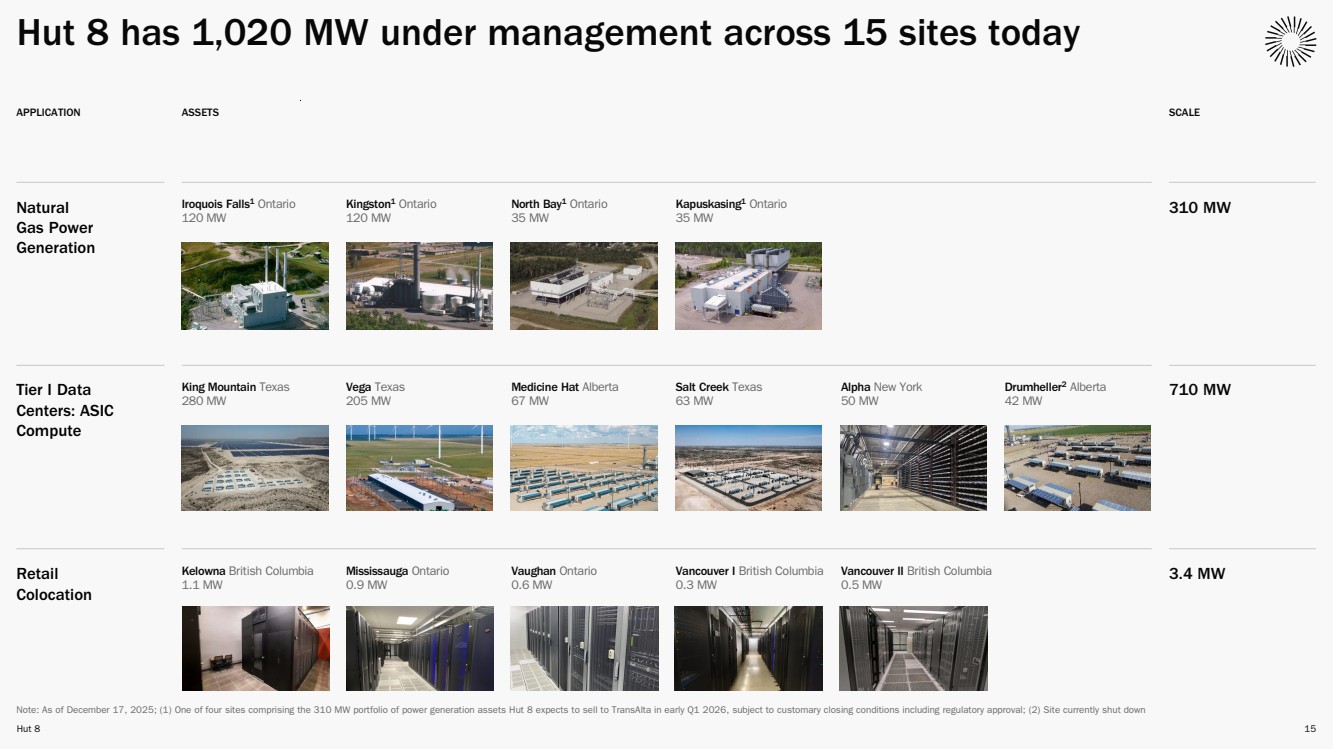1333x749 pixels.
Task: Select the Iroquois Falls plant photo
Action: point(255,286)
